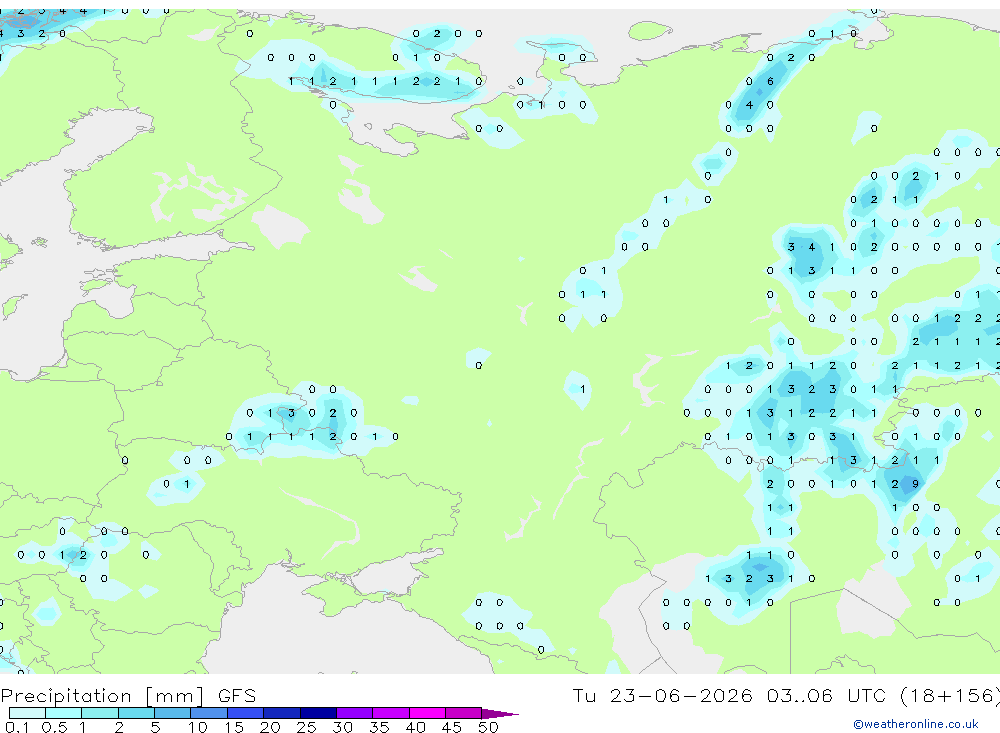Click the 1–2 mm legend color swatch

click(x=100, y=713)
